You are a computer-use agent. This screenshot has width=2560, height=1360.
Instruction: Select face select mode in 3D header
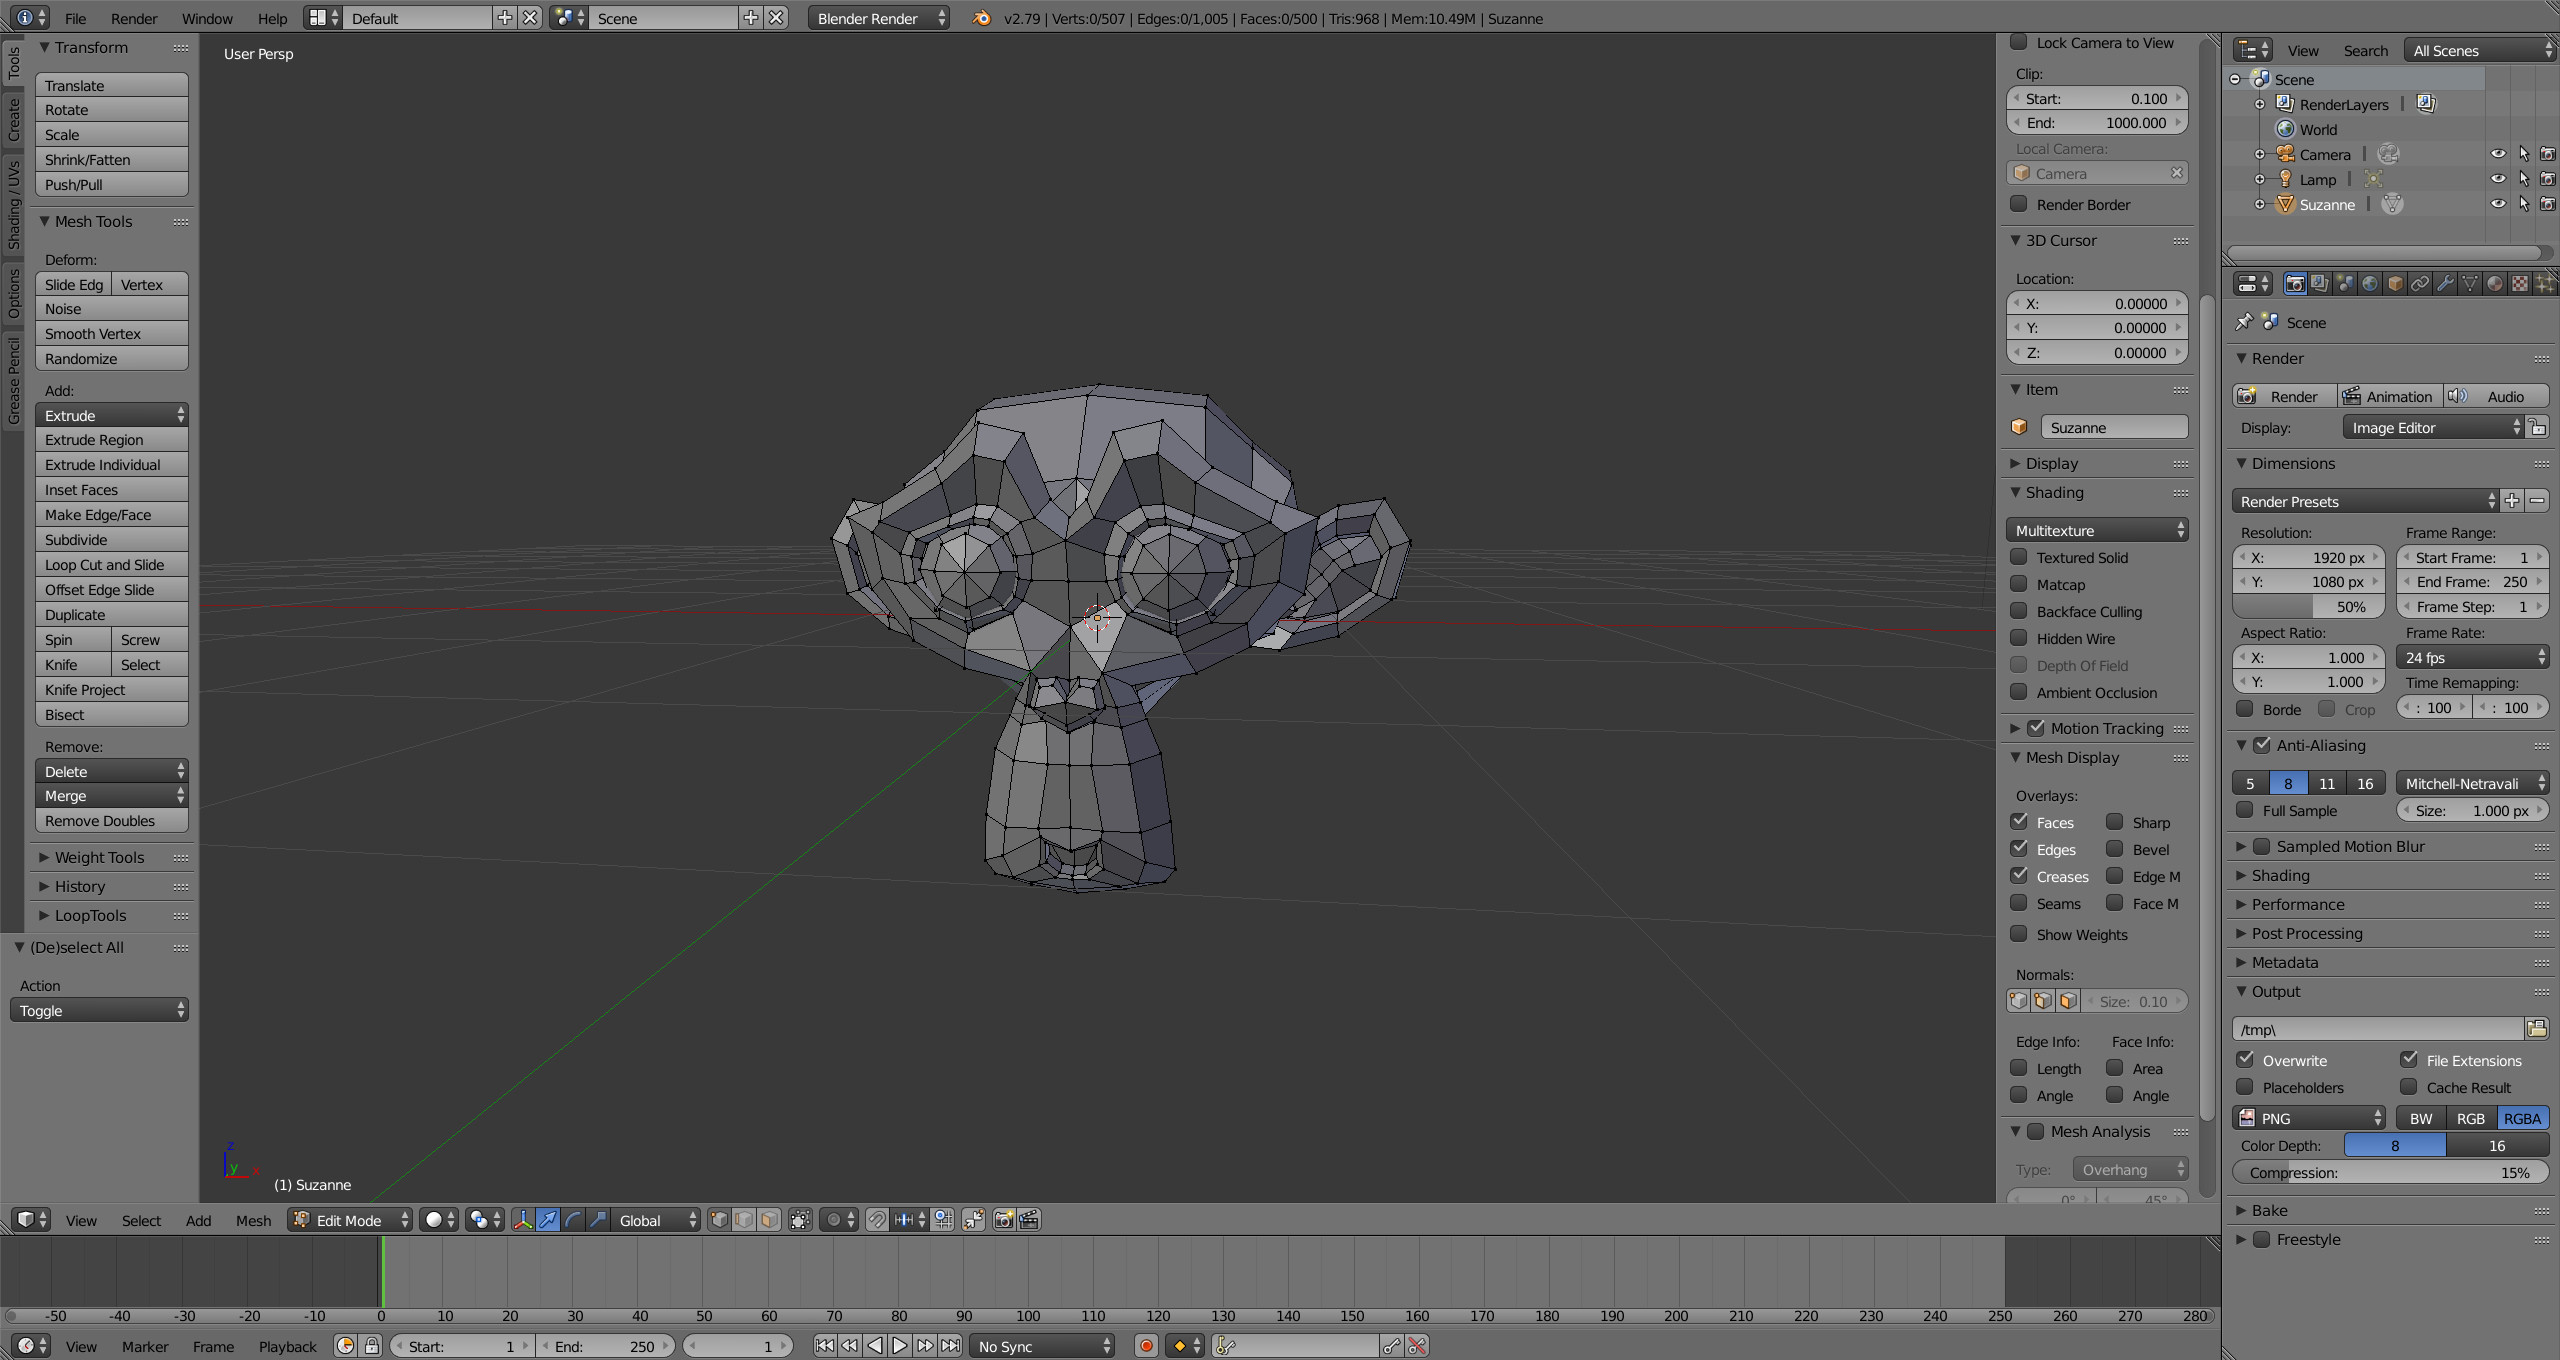(x=769, y=1220)
